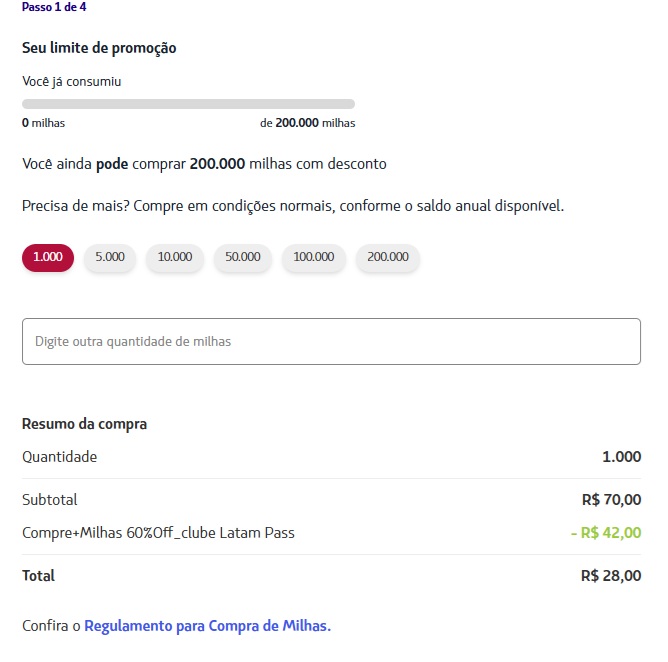Pick the 10.000 miles quantity chip
Viewport: 668px width, 662px height.
pos(175,257)
